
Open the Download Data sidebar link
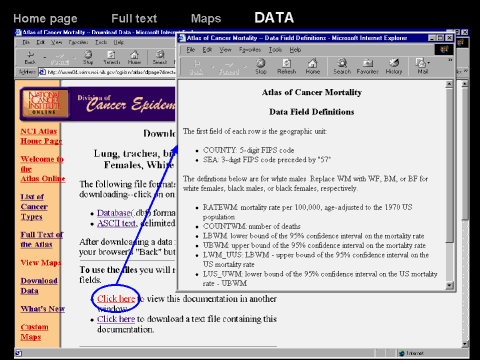pyautogui.click(x=39, y=286)
